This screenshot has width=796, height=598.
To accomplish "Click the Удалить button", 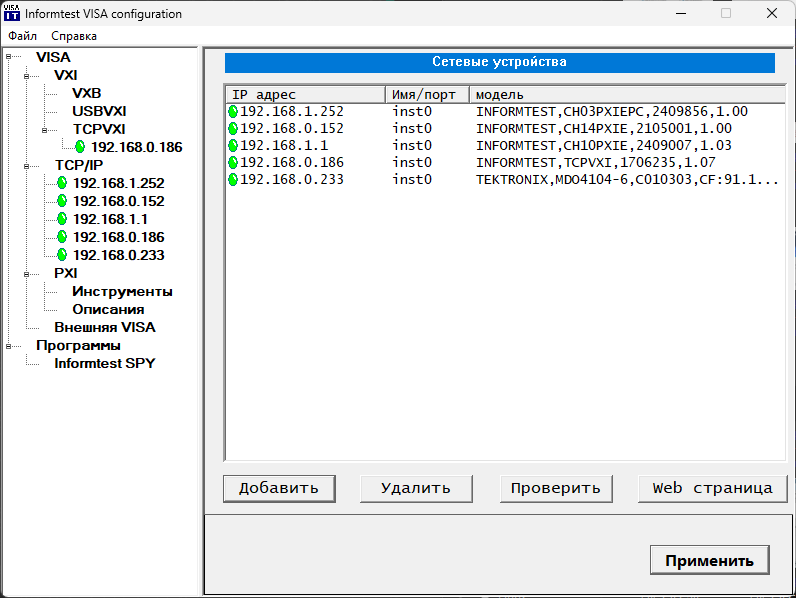I will (416, 488).
